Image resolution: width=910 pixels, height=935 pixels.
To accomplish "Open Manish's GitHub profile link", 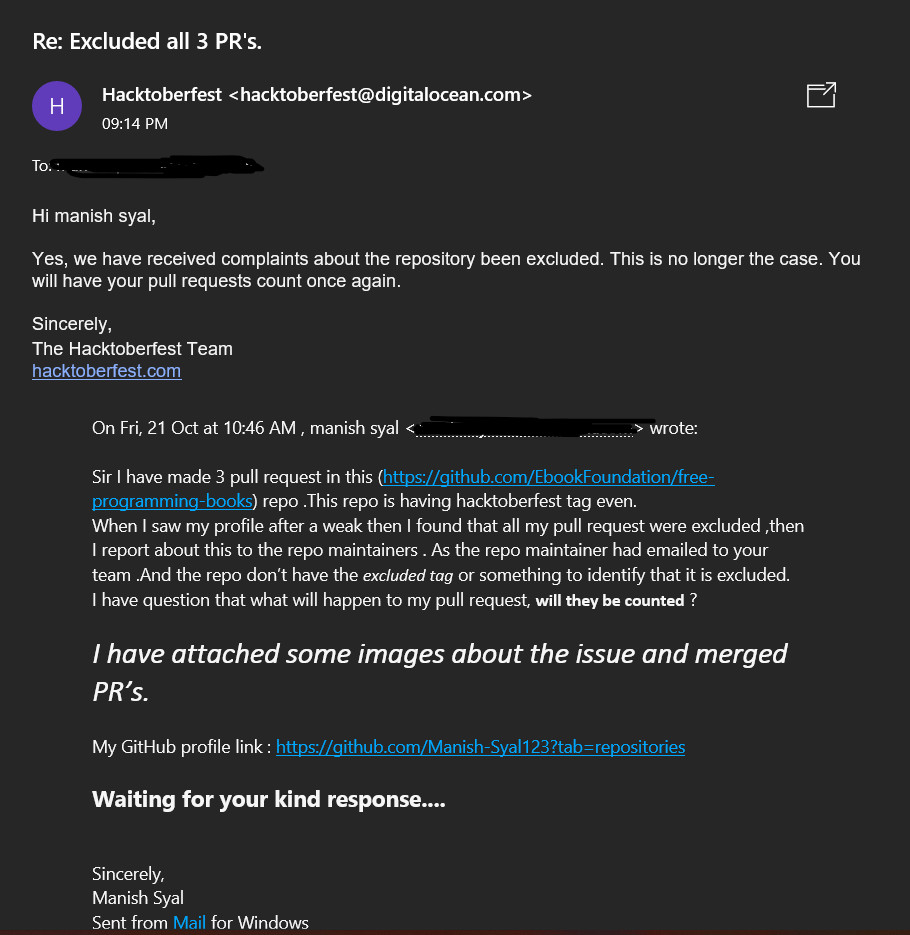I will click(480, 747).
